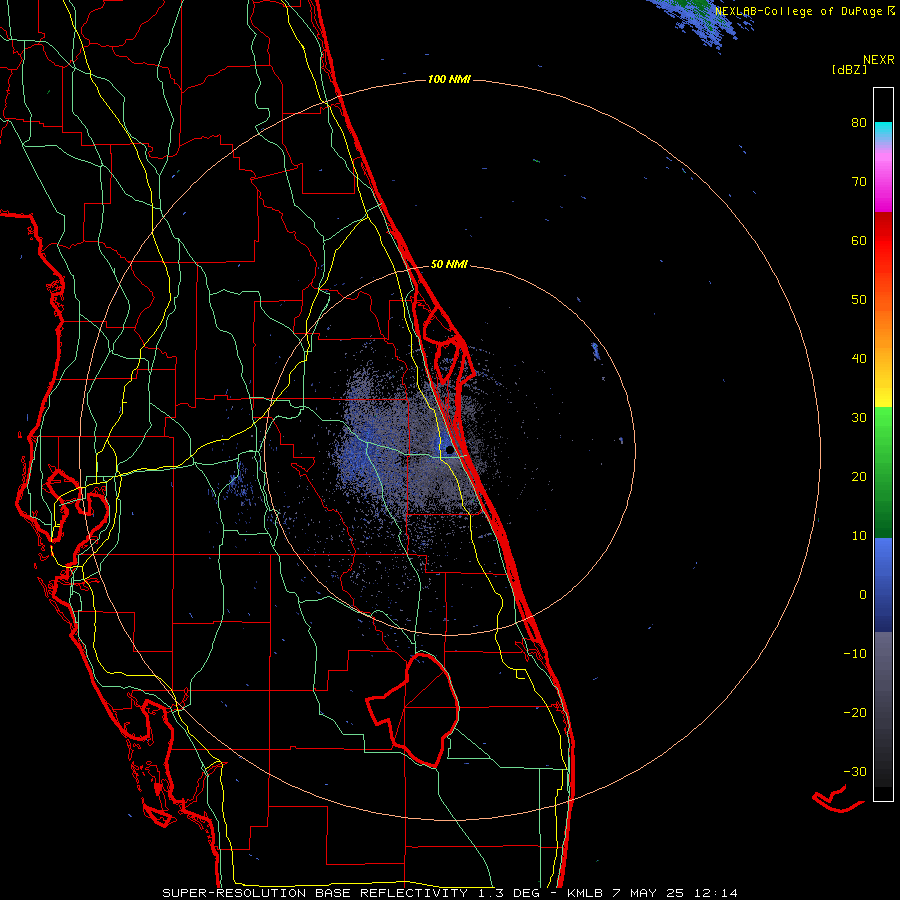Click the 50 dBZ scale value
900x900 pixels.
tap(859, 300)
